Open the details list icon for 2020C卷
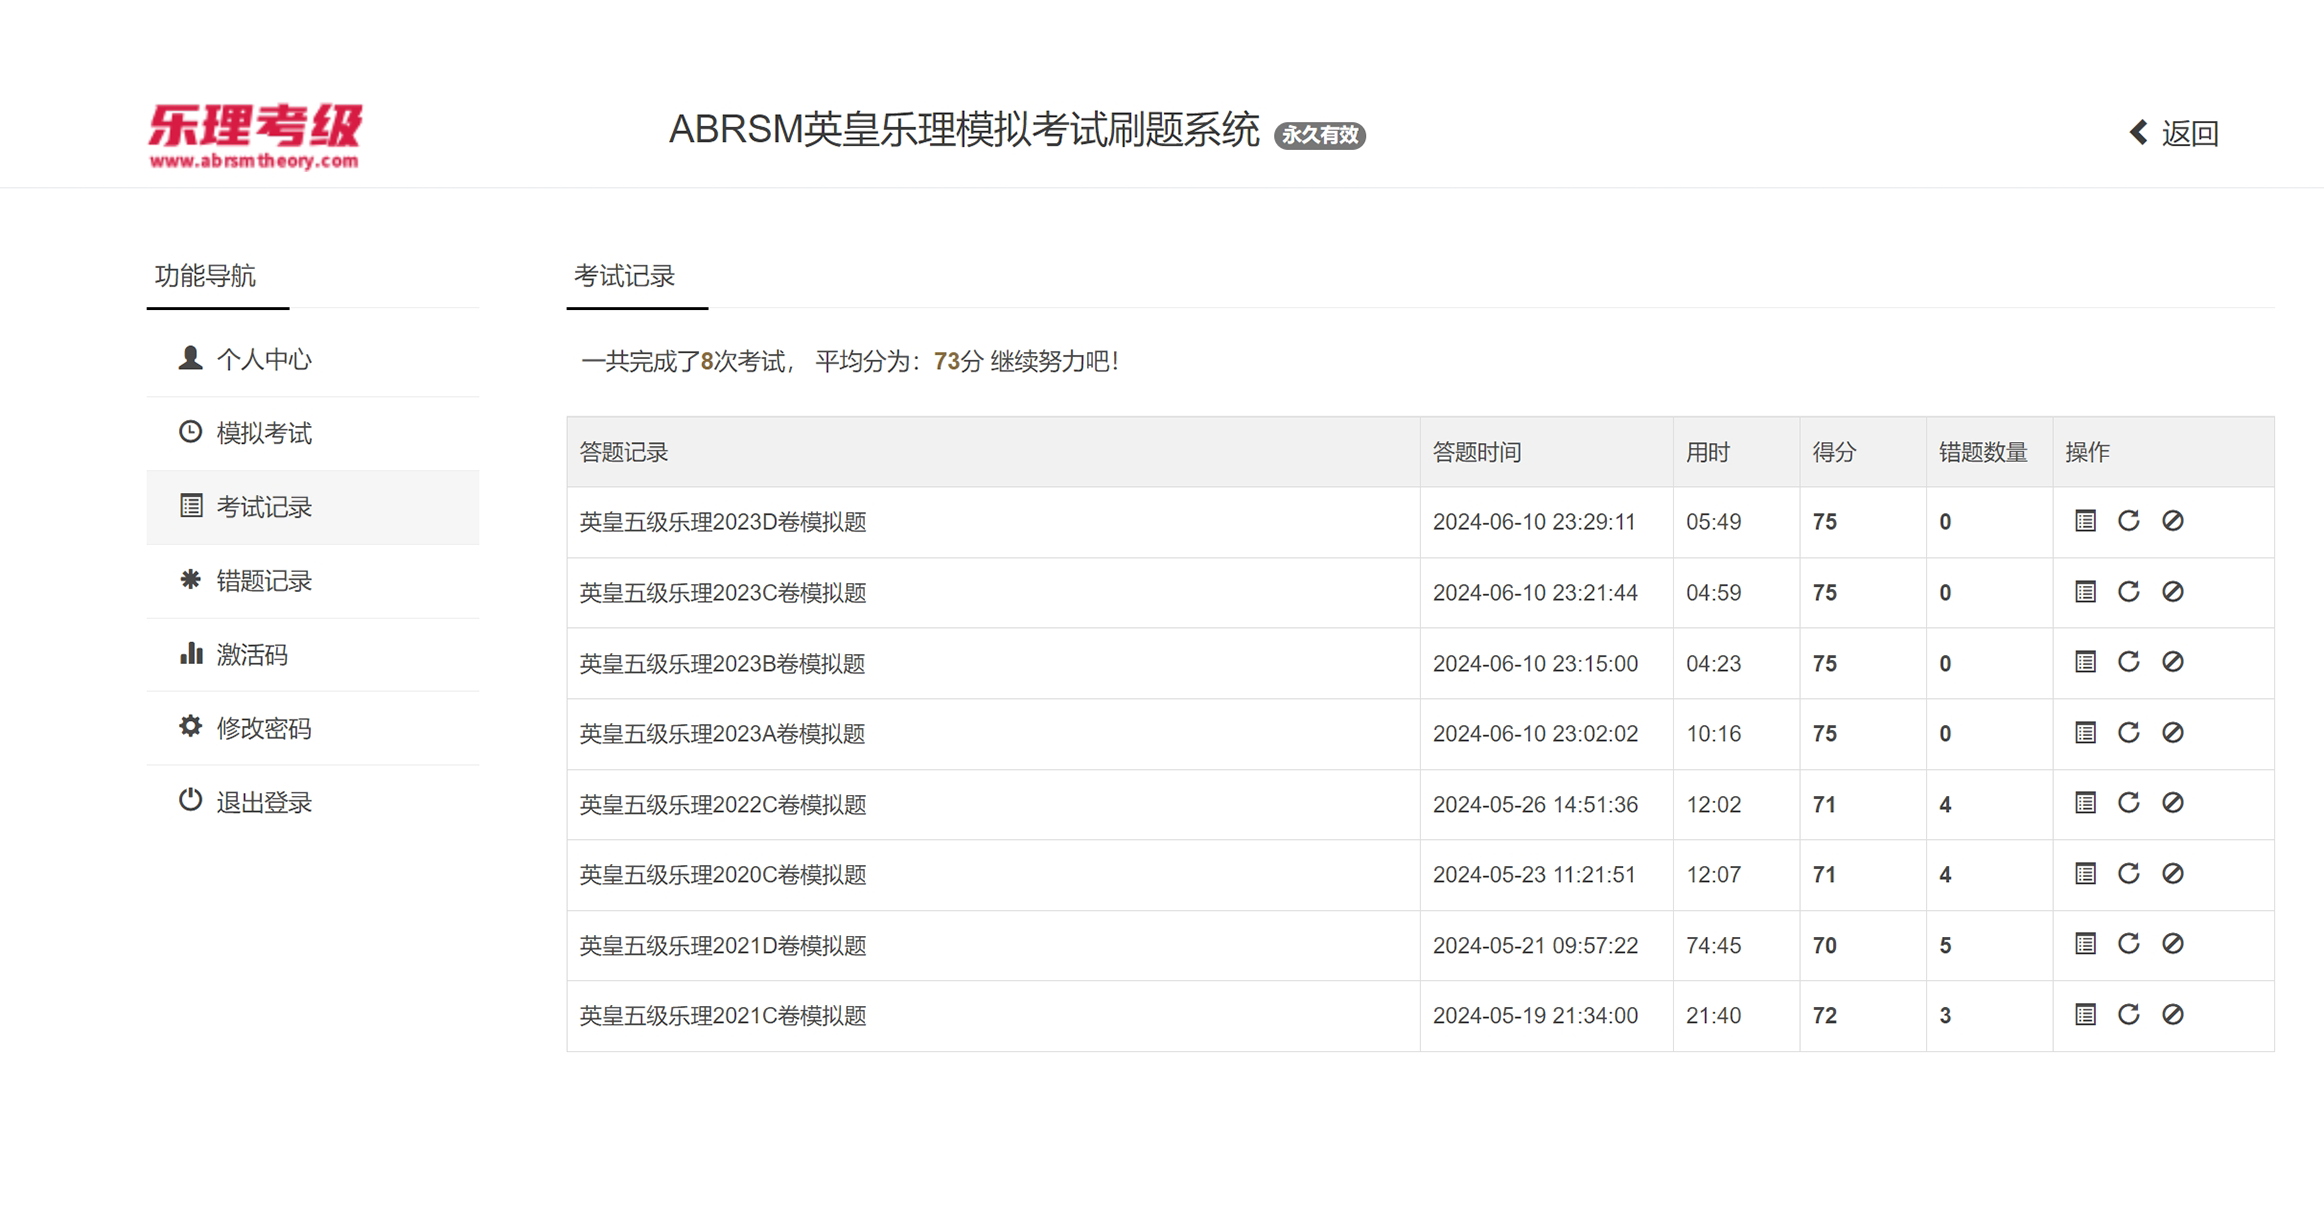This screenshot has height=1226, width=2324. 2085,874
